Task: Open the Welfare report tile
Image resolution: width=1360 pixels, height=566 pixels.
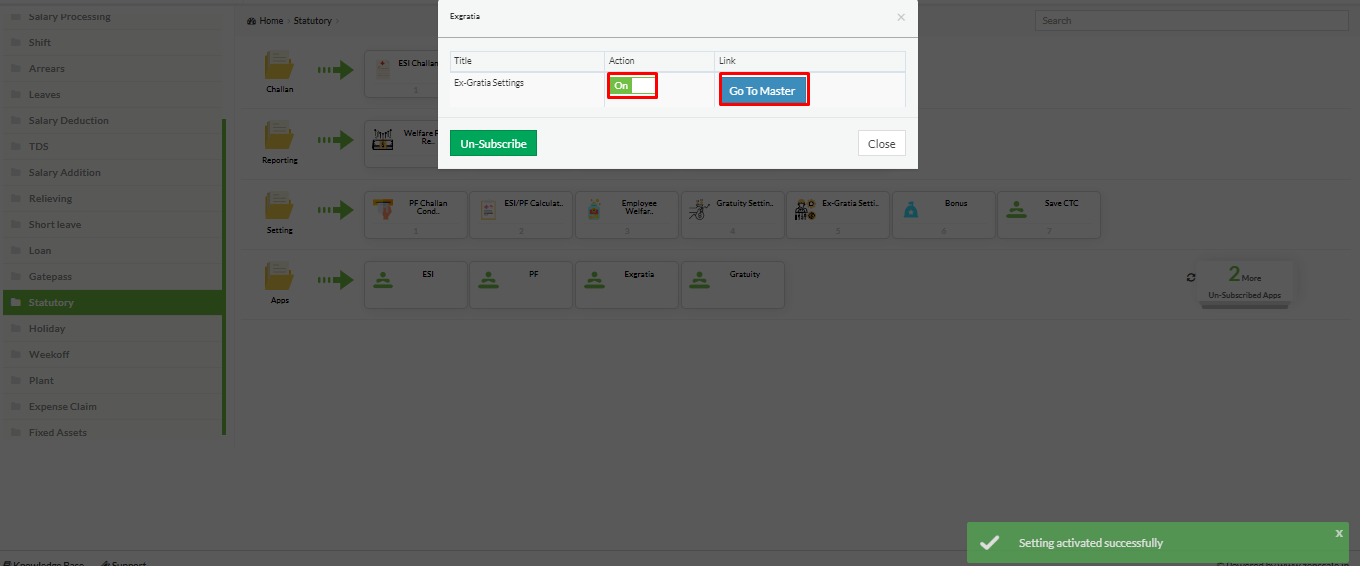Action: click(401, 144)
